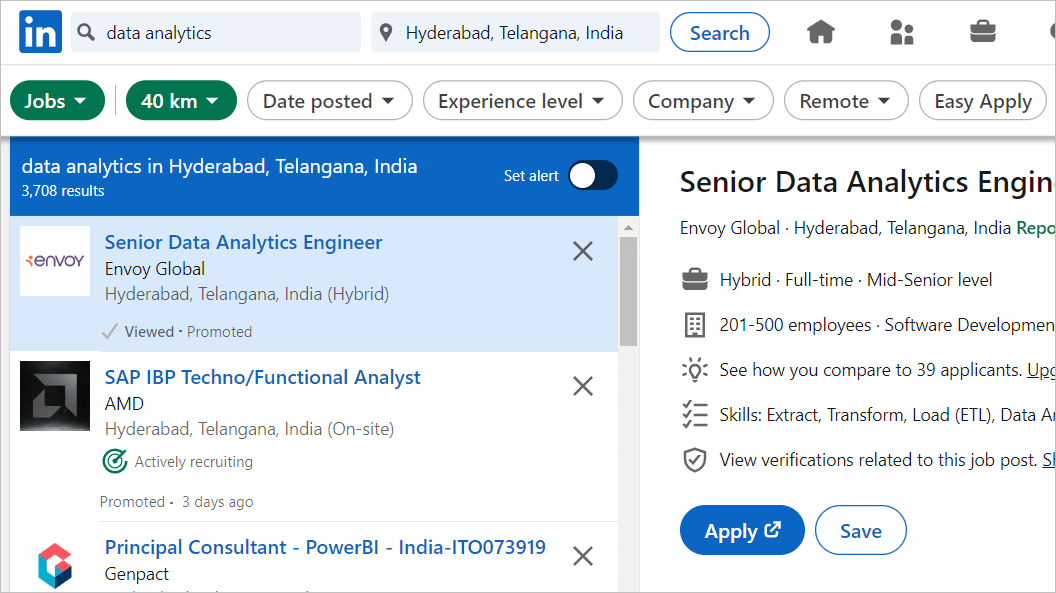Dismiss the Senior Data Analytics Engineer listing

(x=583, y=251)
